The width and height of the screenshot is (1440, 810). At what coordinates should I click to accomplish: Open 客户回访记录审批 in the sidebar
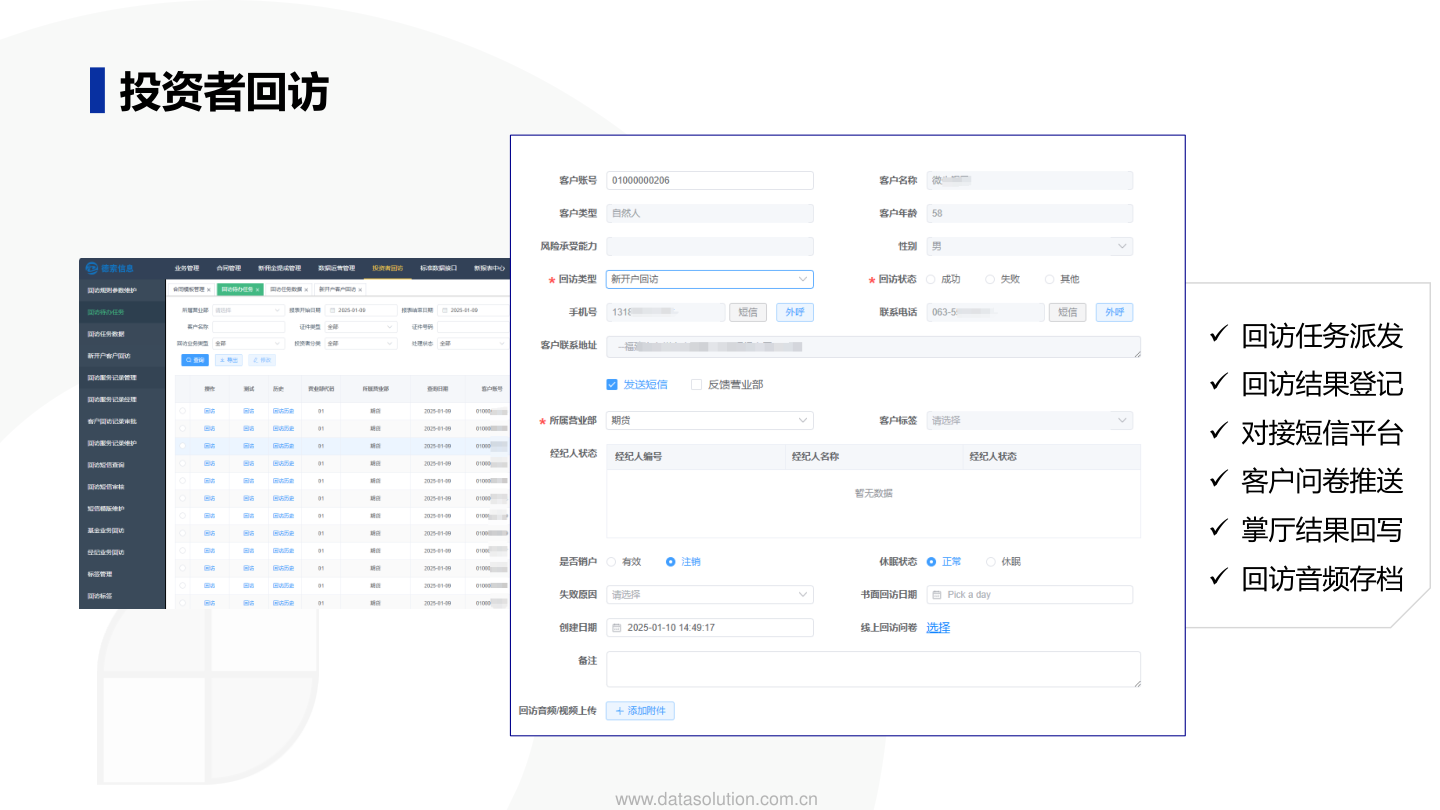tap(122, 422)
